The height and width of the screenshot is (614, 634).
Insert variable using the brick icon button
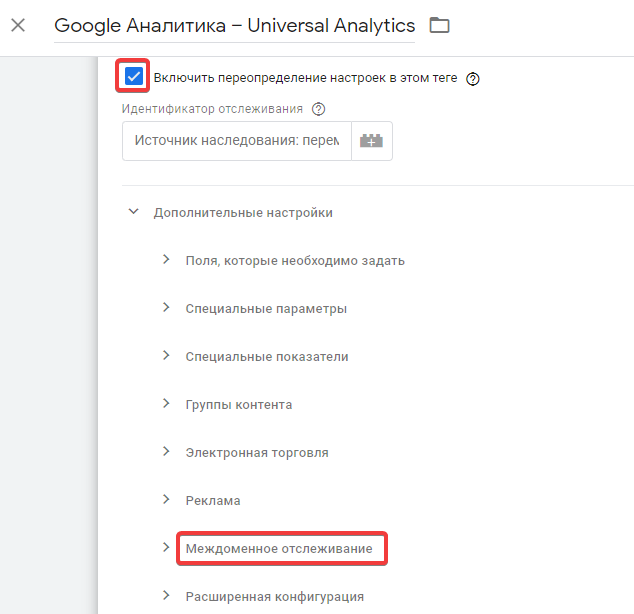click(x=372, y=141)
